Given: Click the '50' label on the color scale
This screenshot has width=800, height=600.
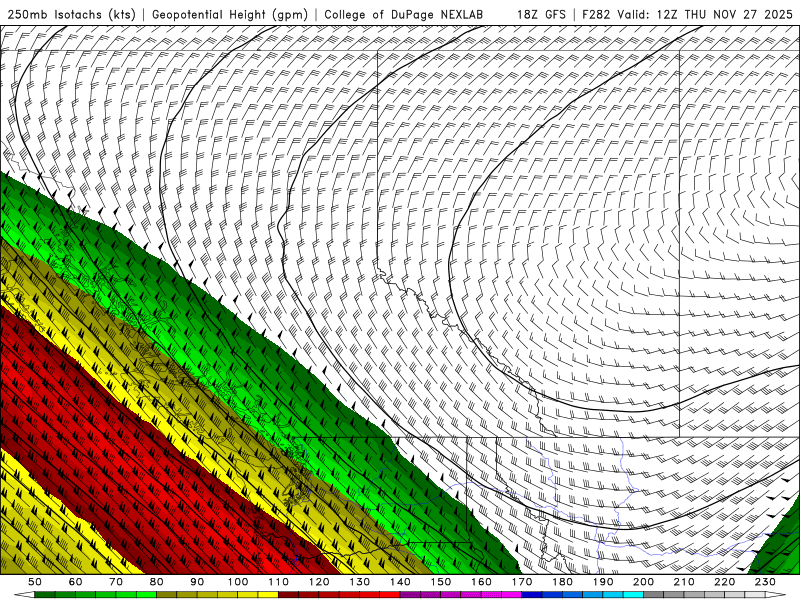Looking at the screenshot, I should click(35, 582).
